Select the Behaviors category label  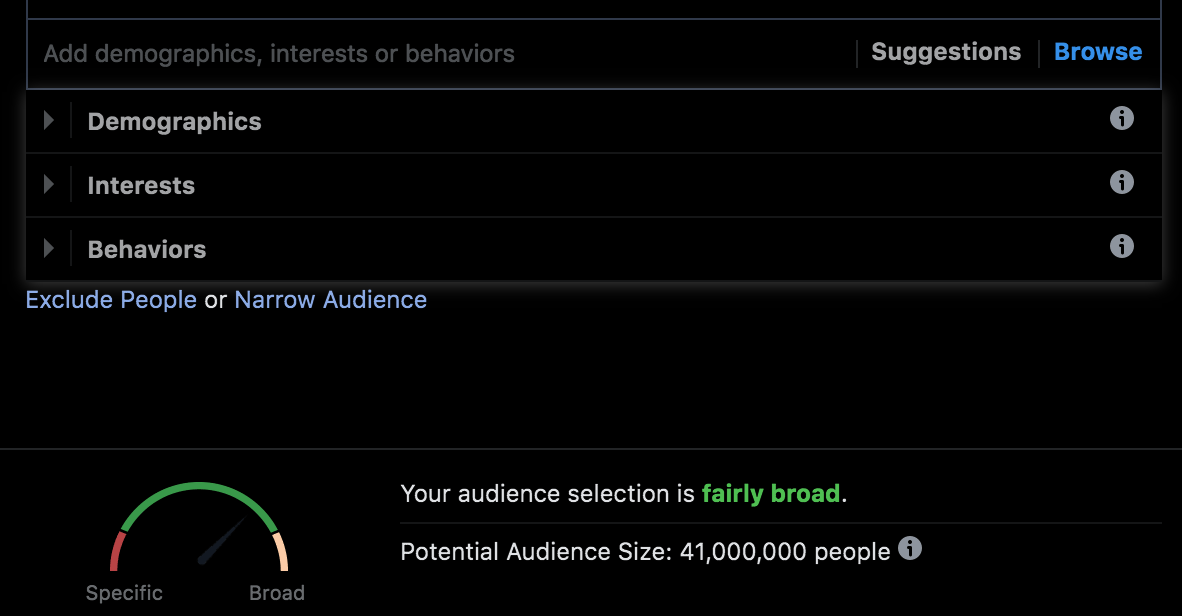147,250
